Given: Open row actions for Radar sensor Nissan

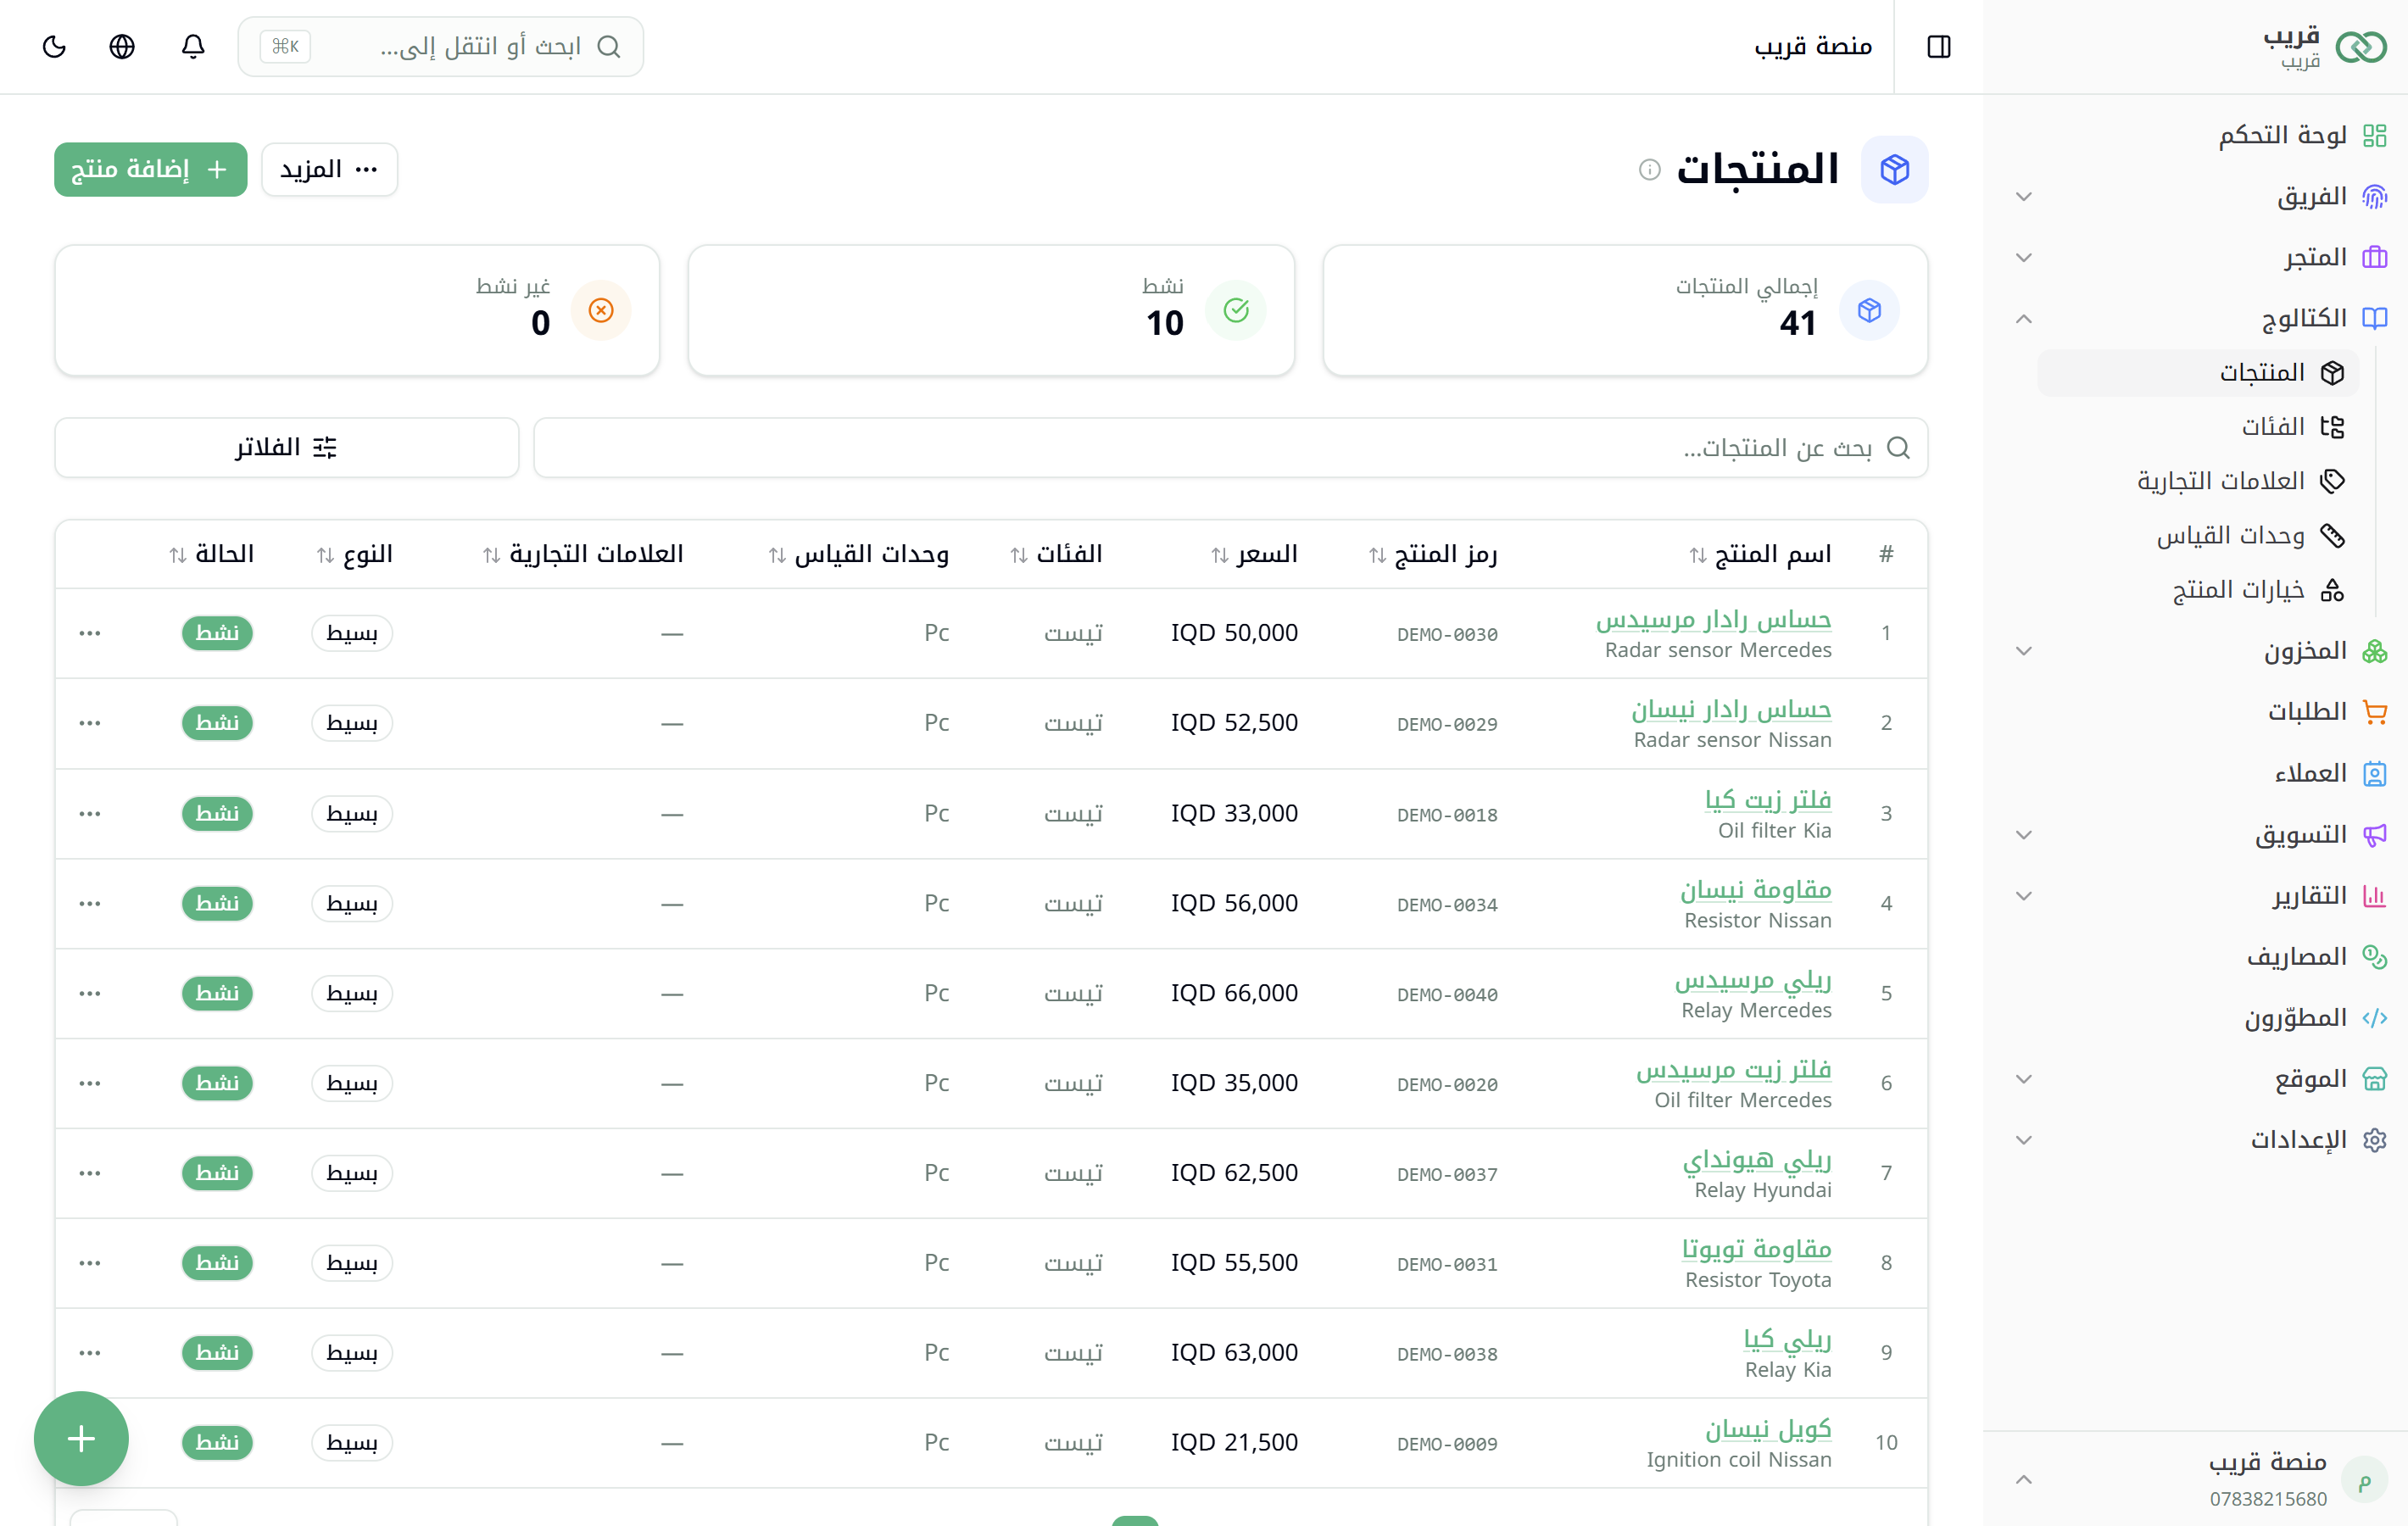Looking at the screenshot, I should [90, 723].
